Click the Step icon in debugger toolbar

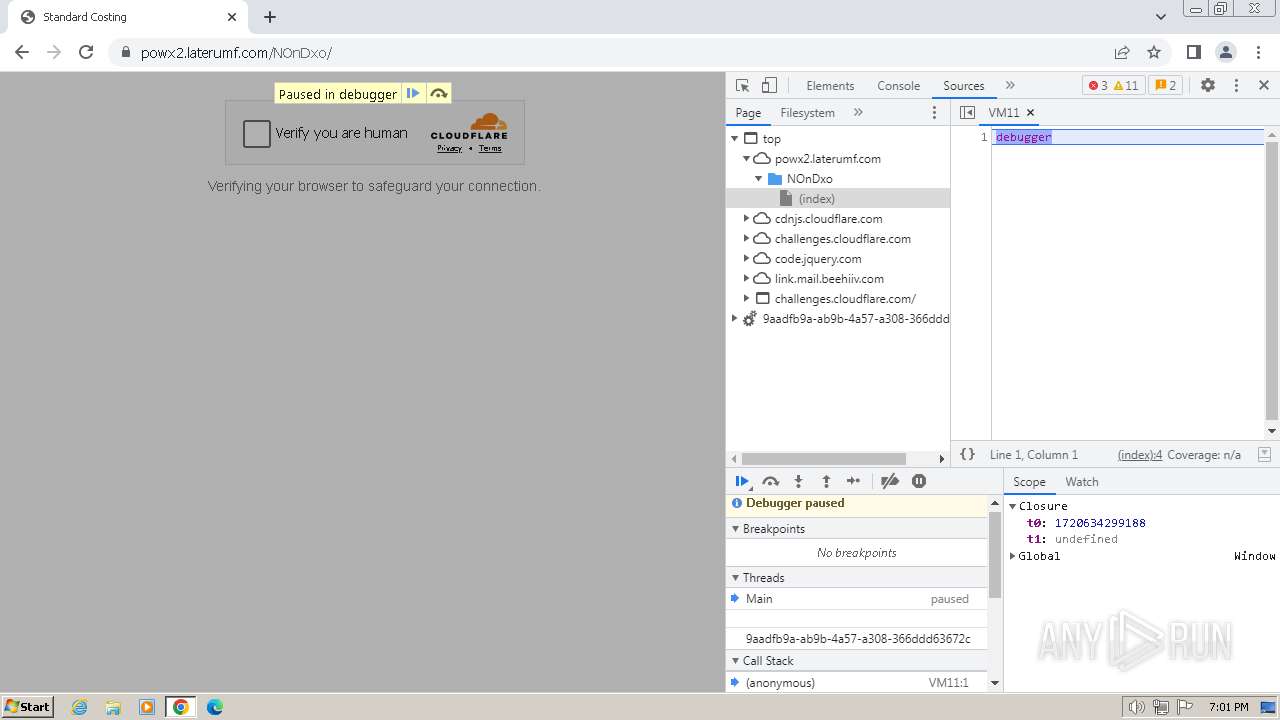(x=853, y=481)
